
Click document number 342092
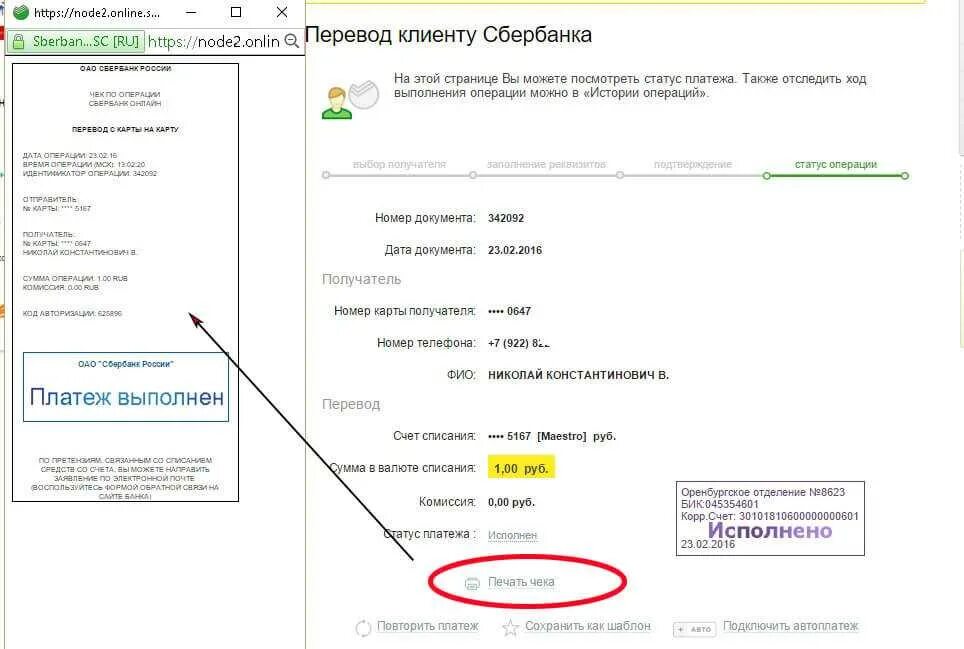pos(506,218)
